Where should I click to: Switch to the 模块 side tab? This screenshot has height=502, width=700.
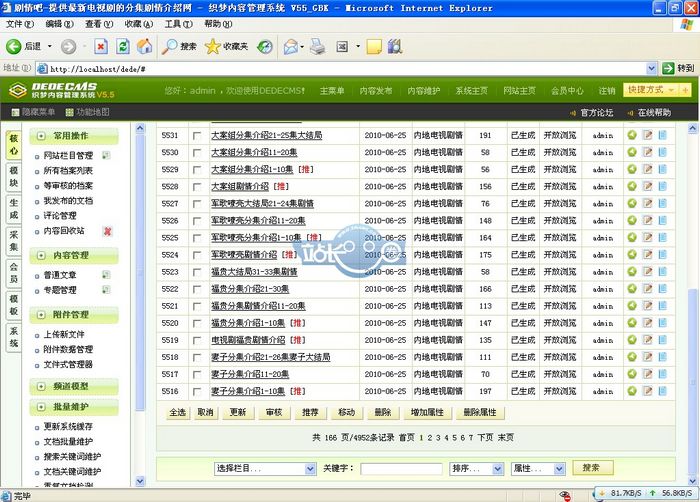pyautogui.click(x=14, y=176)
